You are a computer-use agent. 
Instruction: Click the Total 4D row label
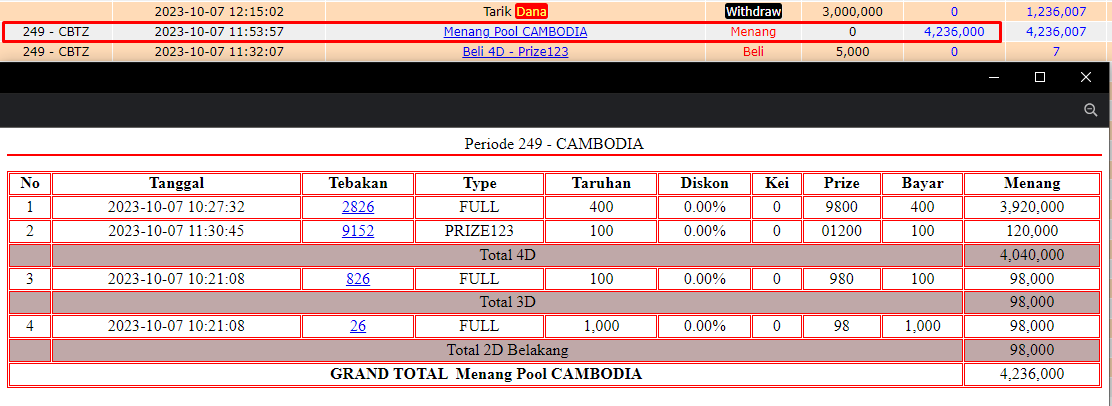point(507,255)
